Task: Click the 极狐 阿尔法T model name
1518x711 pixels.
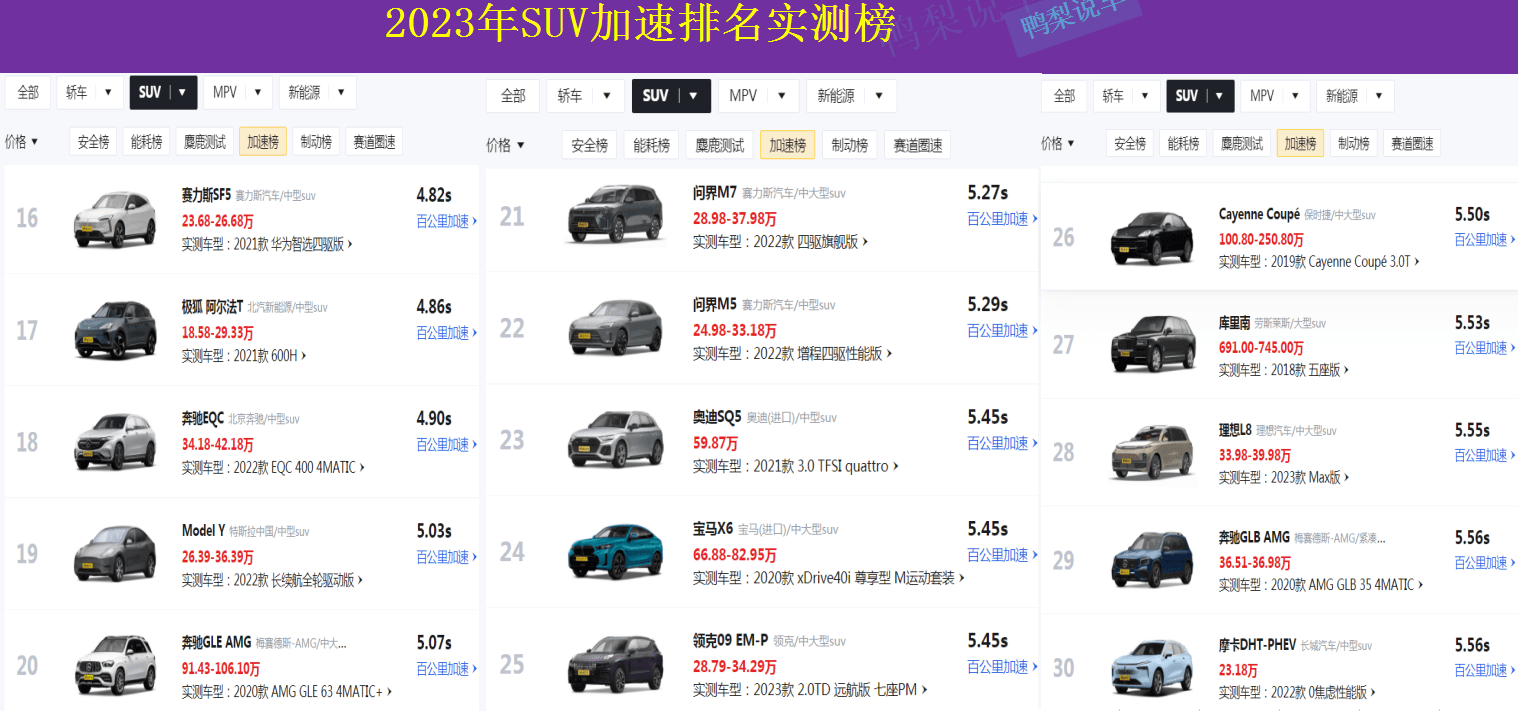Action: coord(212,306)
